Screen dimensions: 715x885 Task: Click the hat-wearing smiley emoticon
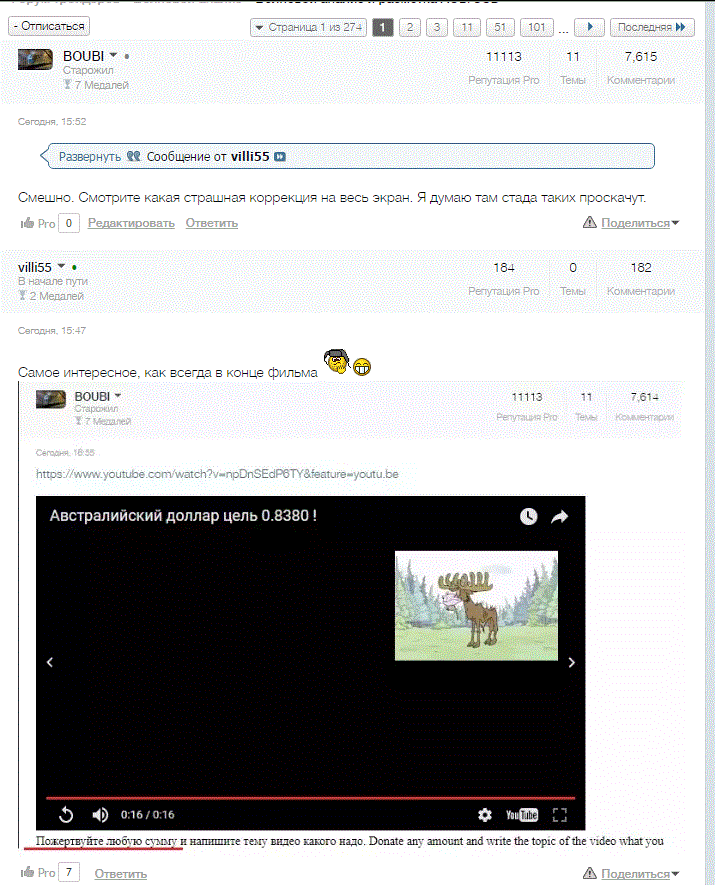tap(337, 361)
